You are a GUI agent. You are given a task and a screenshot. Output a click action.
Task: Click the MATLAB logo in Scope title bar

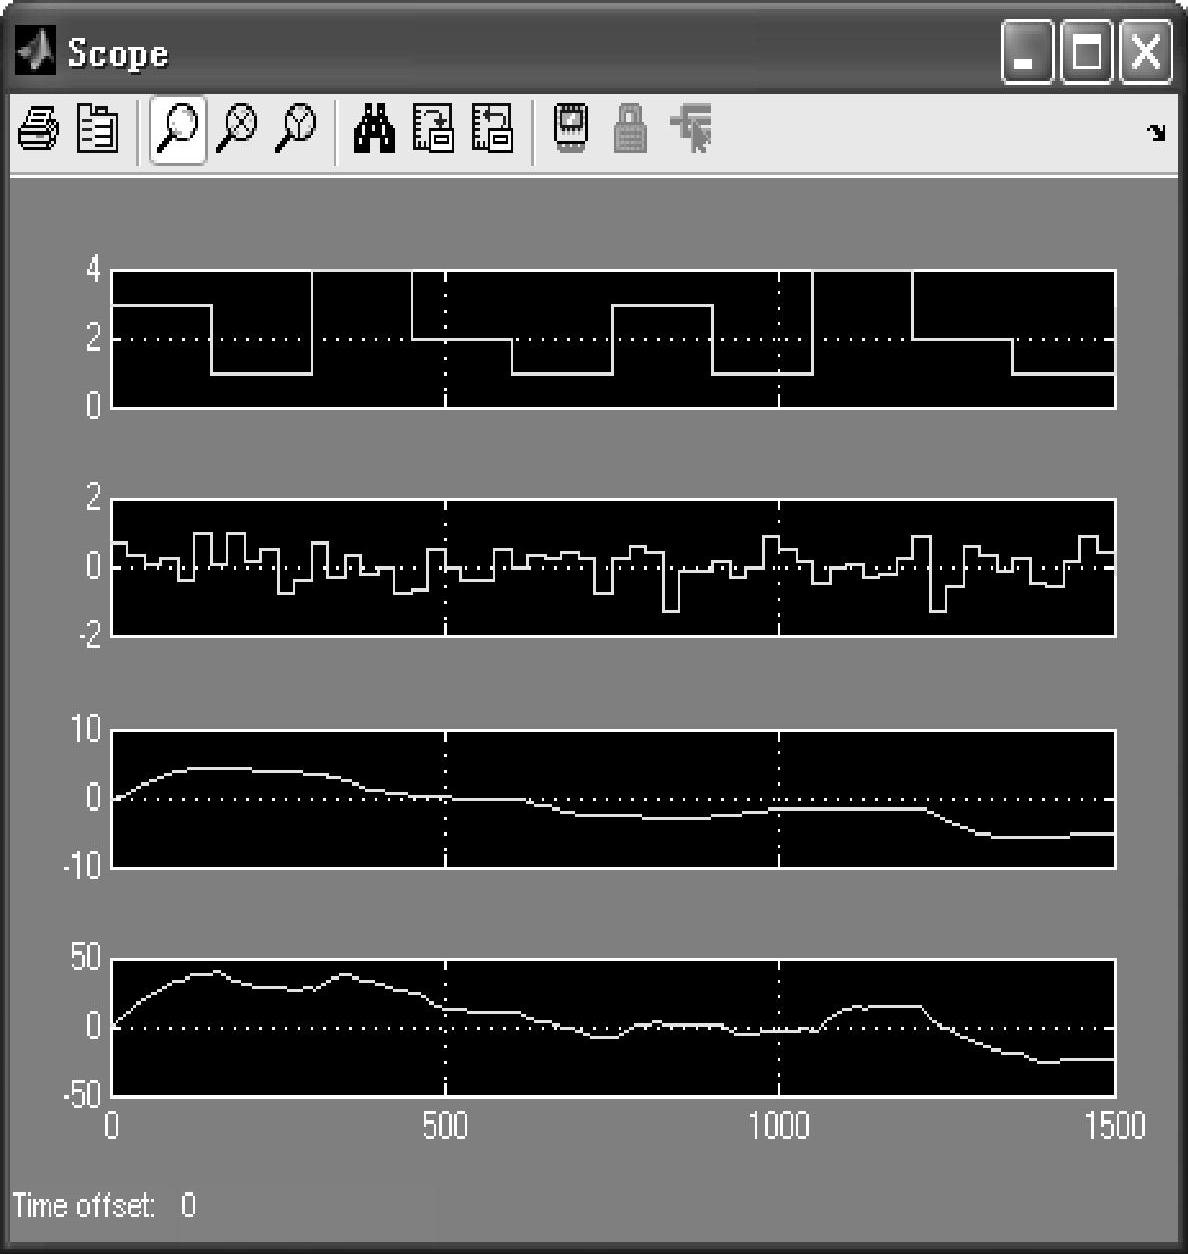(x=36, y=52)
